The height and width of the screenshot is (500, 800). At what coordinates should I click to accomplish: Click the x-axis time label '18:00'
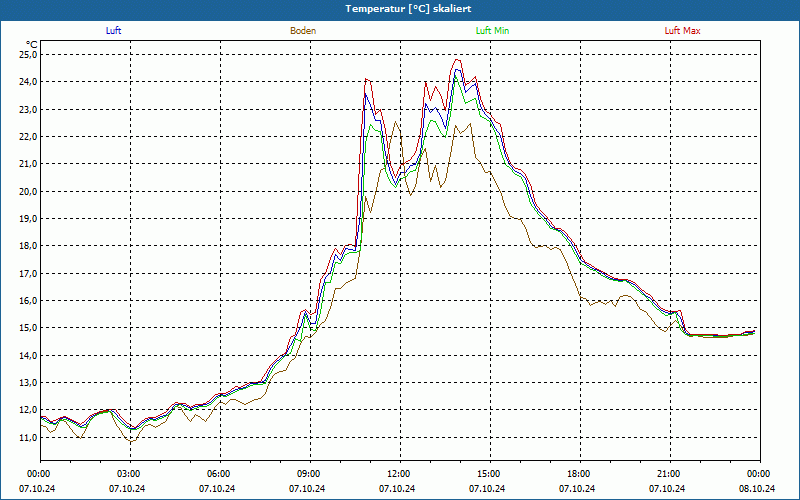(x=580, y=474)
